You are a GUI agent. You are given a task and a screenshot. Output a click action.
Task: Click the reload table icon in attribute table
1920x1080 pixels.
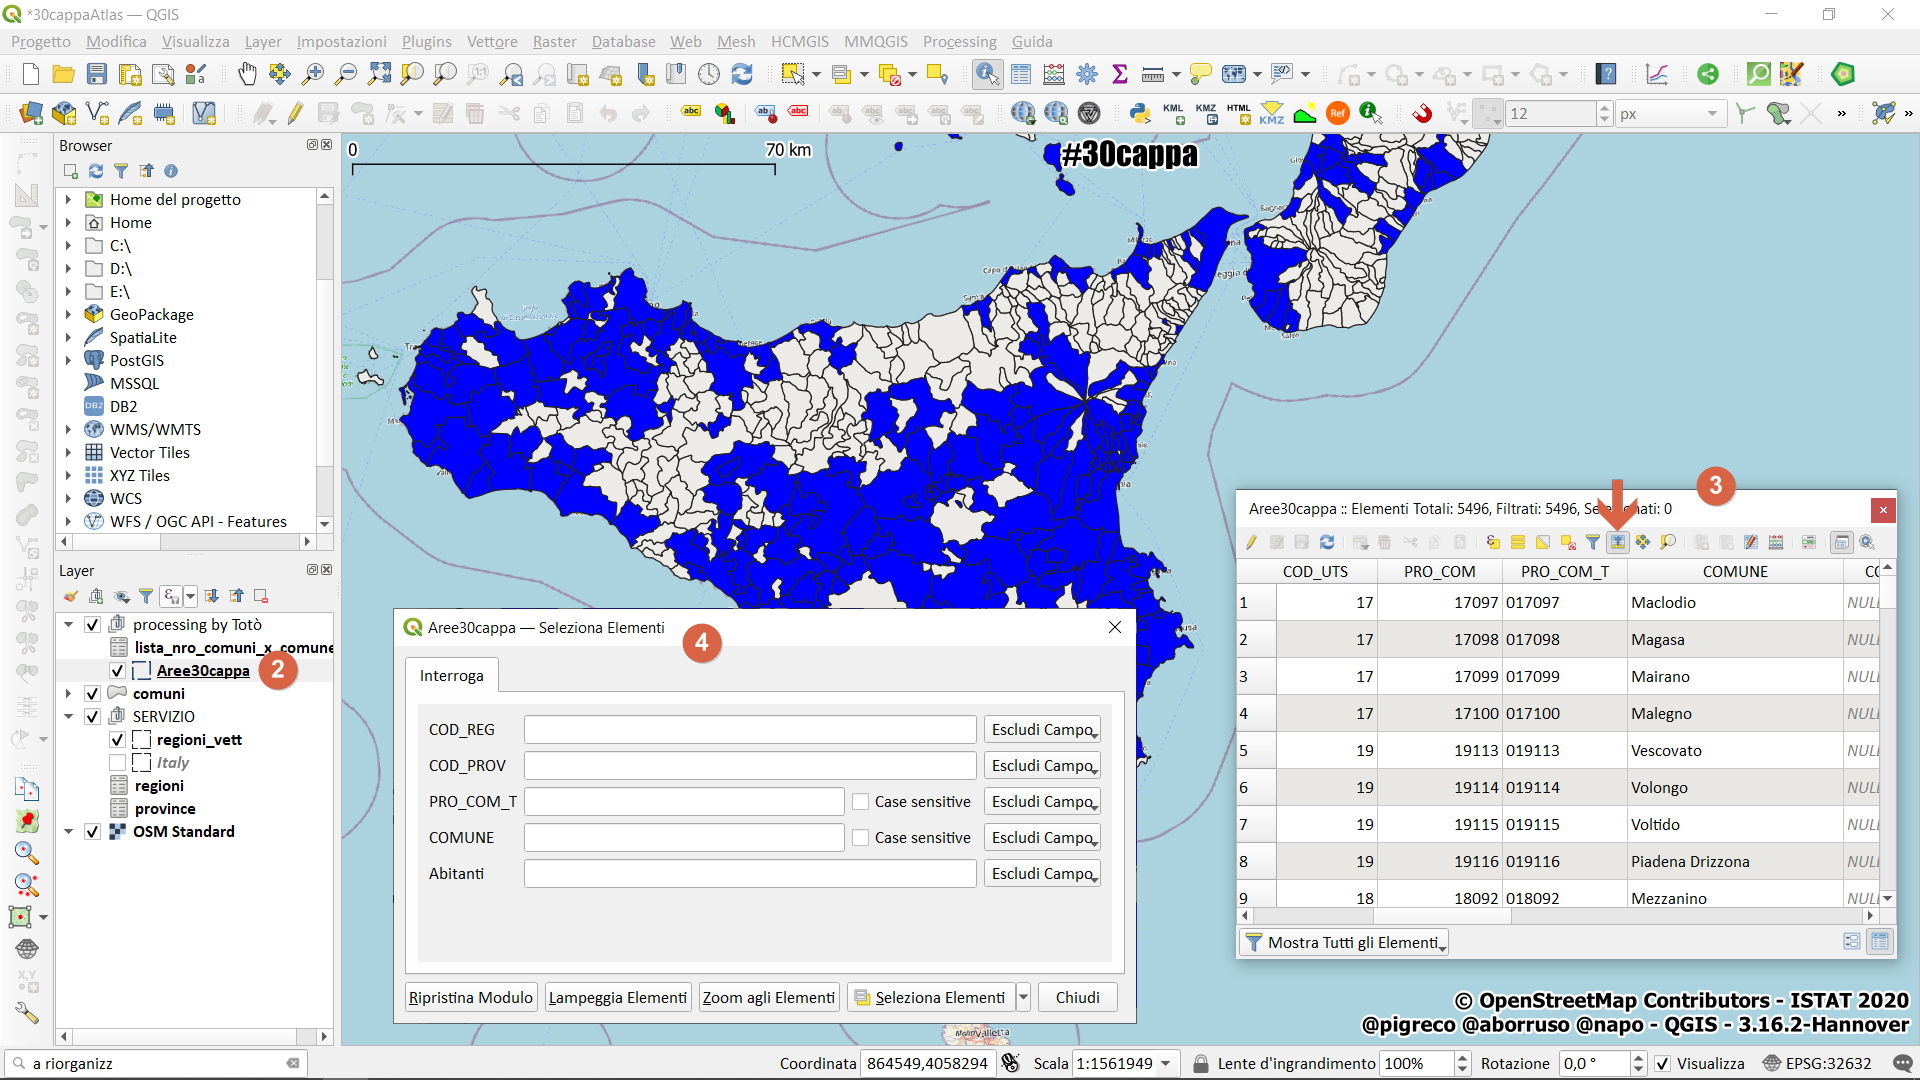1327,542
